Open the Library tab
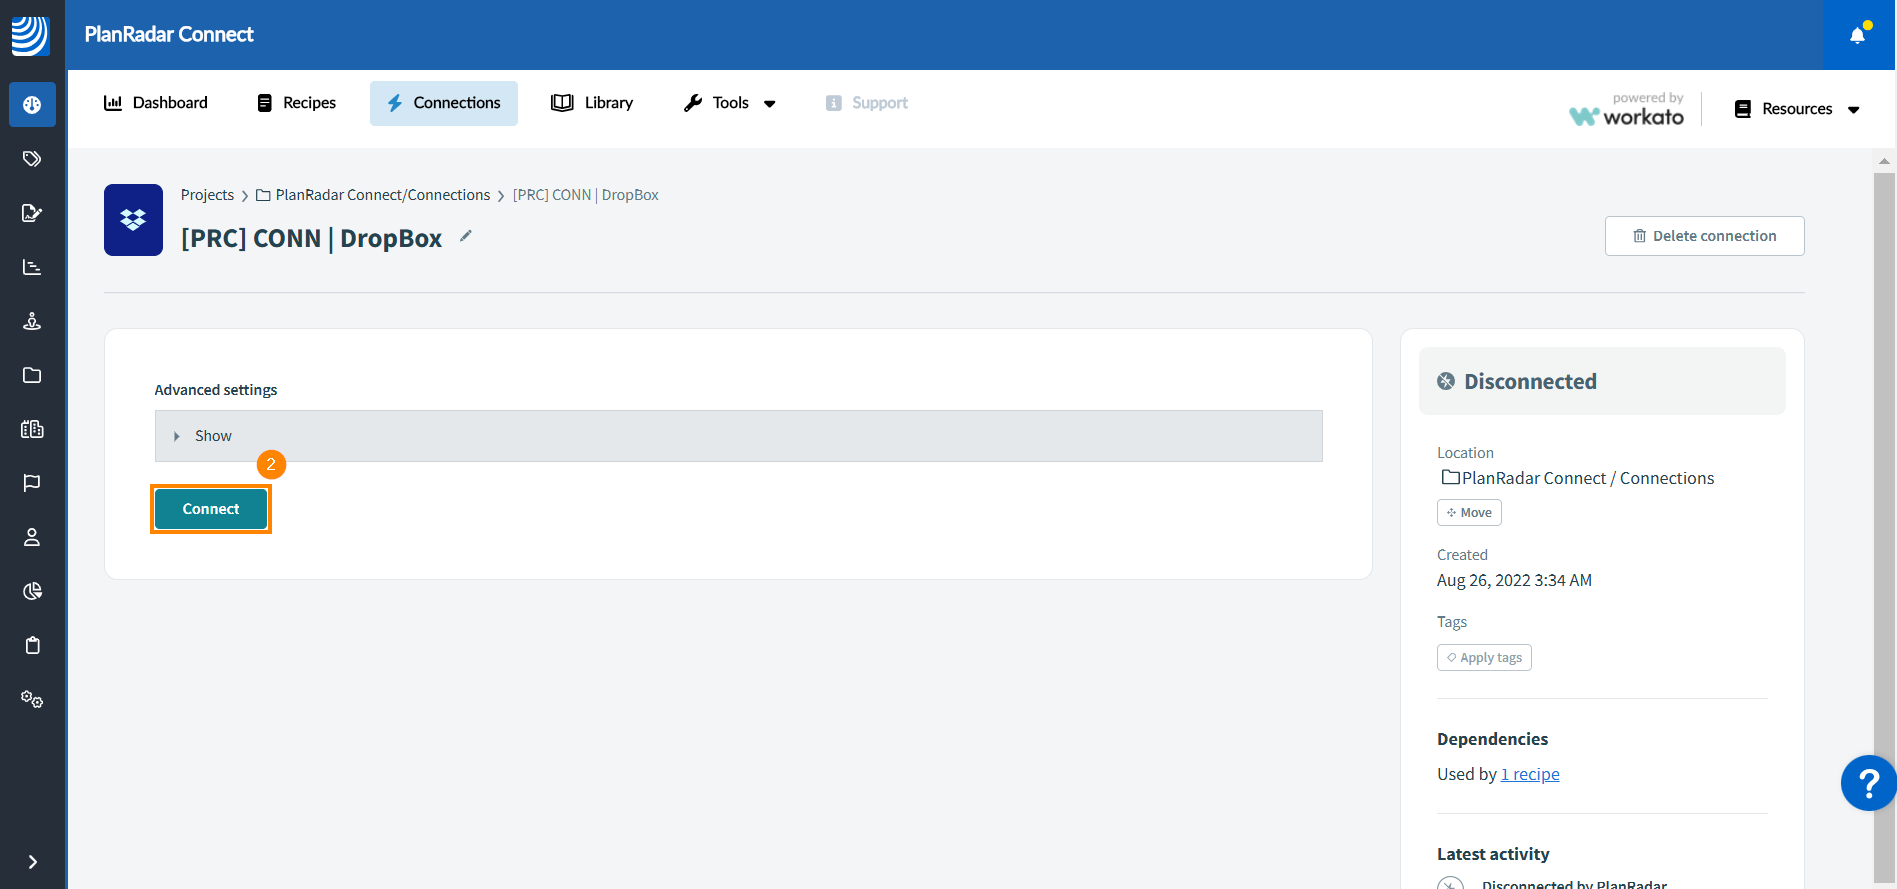Viewport: 1897px width, 889px height. [x=592, y=103]
